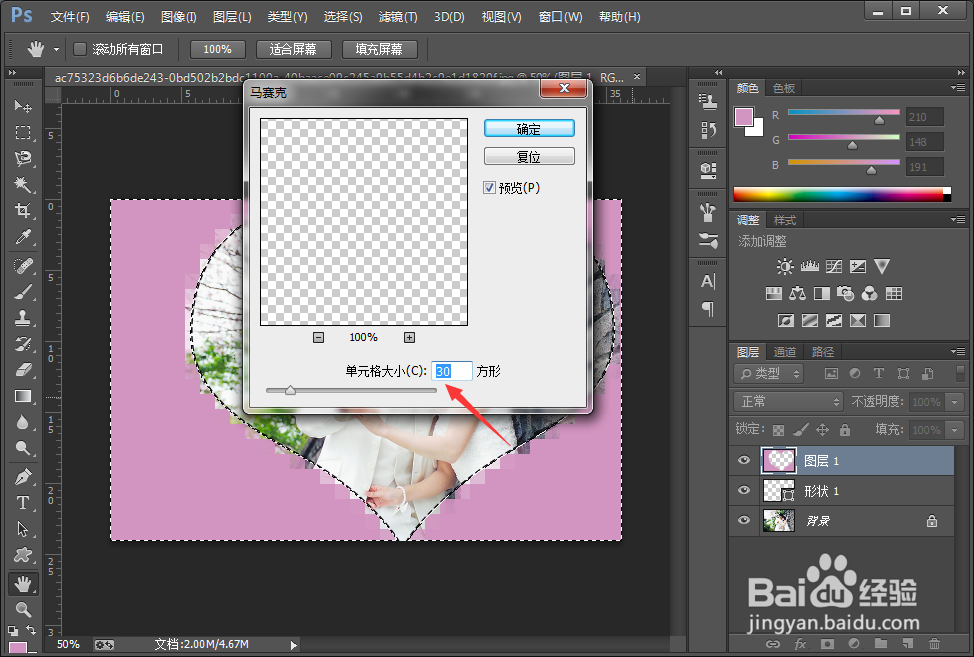This screenshot has width=974, height=657.
Task: Click the 100% zoom button
Action: (x=217, y=49)
